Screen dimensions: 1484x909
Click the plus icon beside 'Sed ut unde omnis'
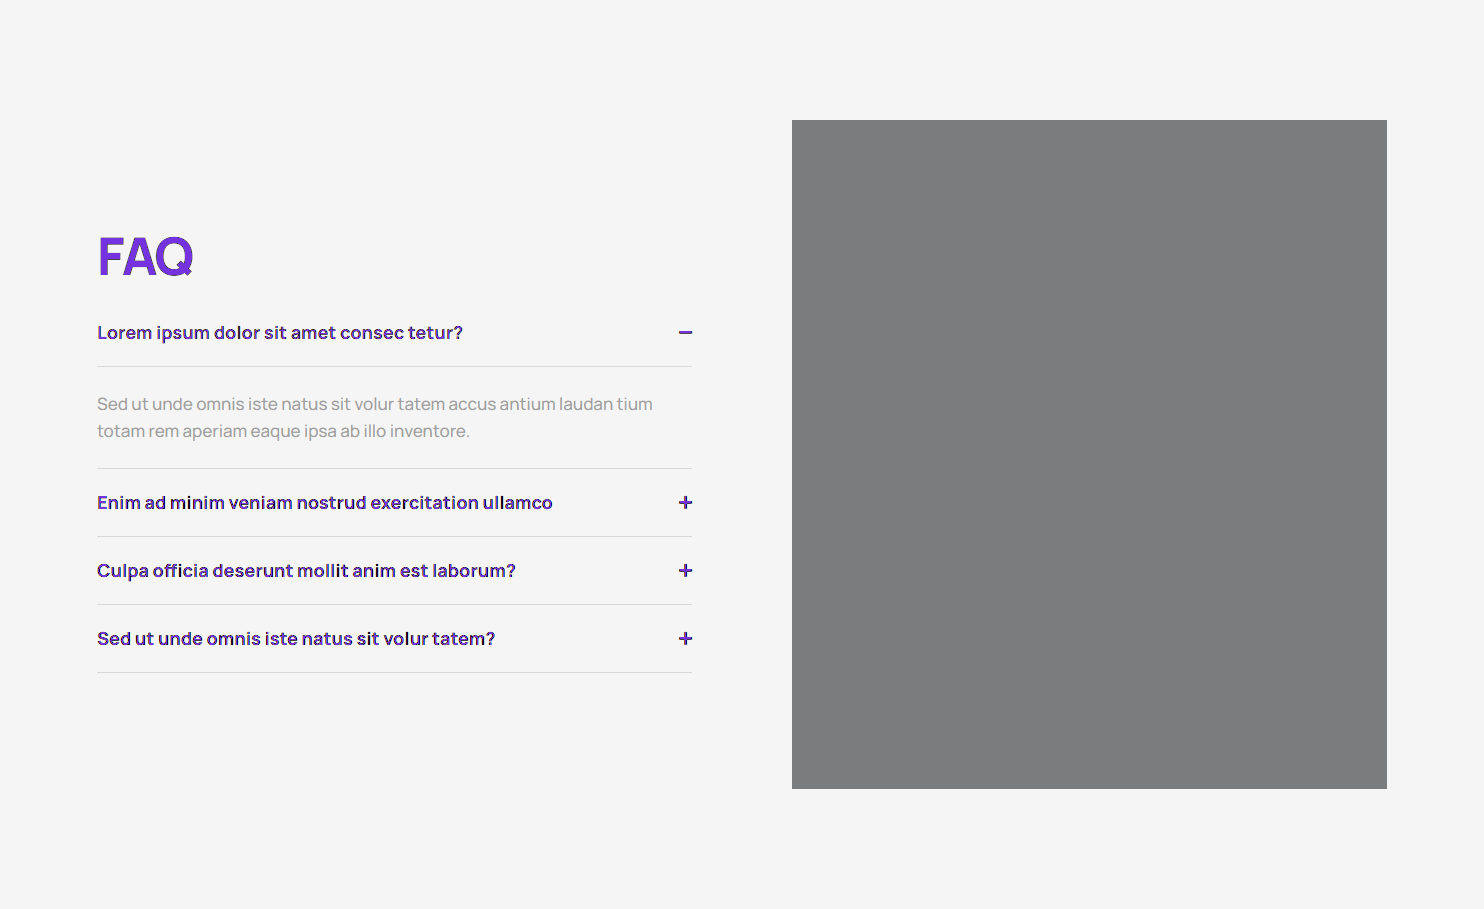(x=685, y=639)
